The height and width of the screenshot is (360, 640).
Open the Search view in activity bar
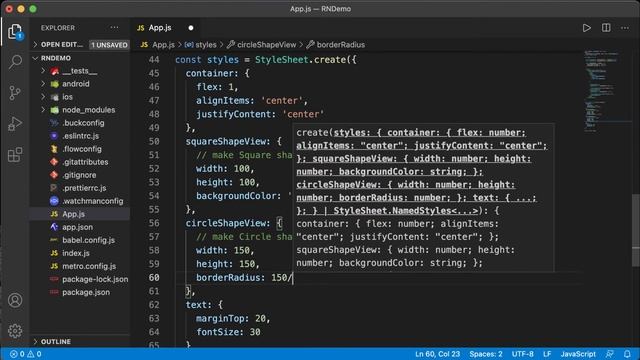pos(15,62)
